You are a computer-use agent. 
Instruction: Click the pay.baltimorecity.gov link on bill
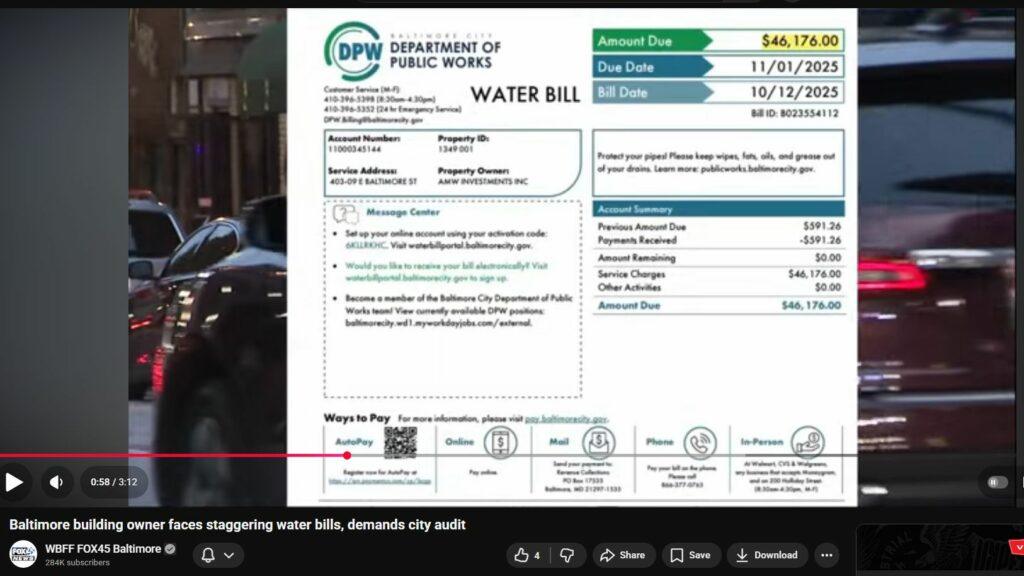pyautogui.click(x=566, y=419)
